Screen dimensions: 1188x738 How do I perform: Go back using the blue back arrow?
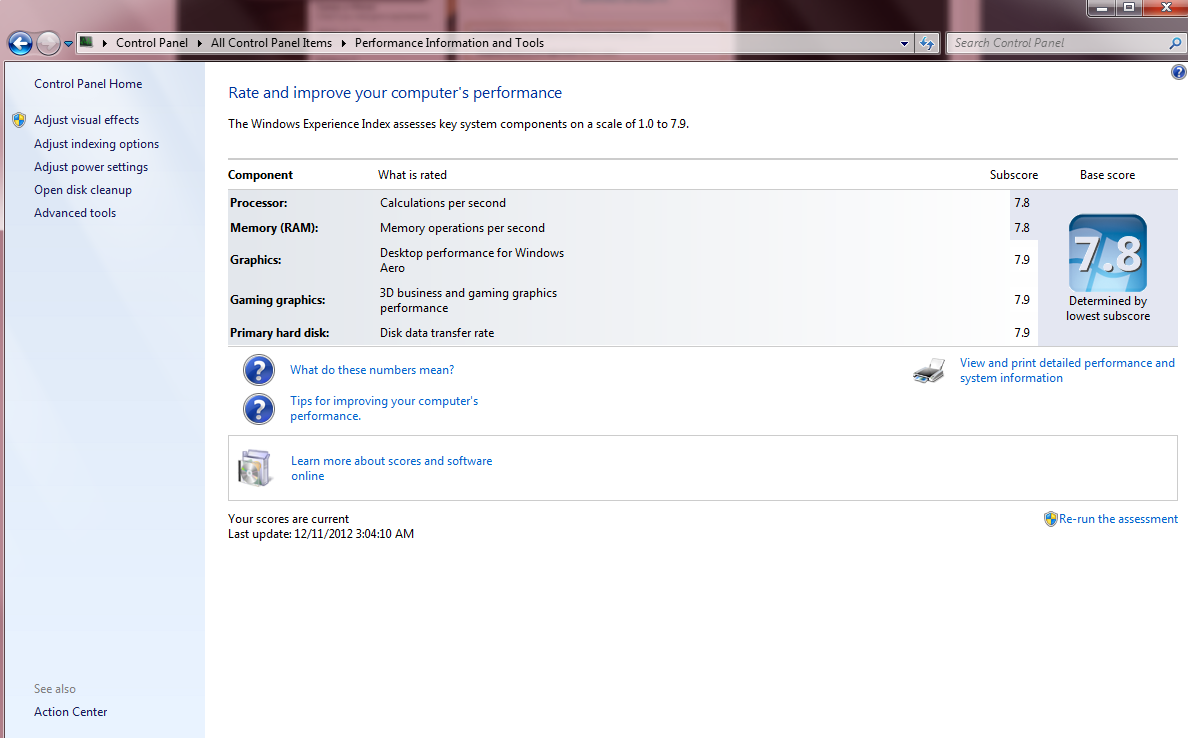point(20,43)
